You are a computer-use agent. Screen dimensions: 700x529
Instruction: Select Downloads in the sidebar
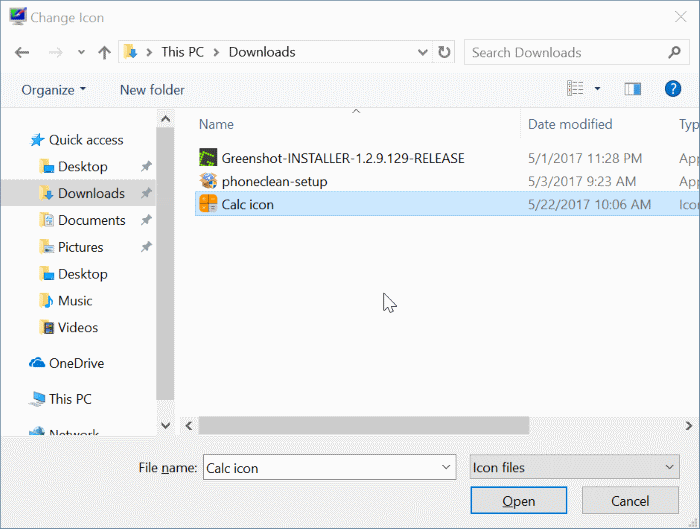tap(92, 193)
